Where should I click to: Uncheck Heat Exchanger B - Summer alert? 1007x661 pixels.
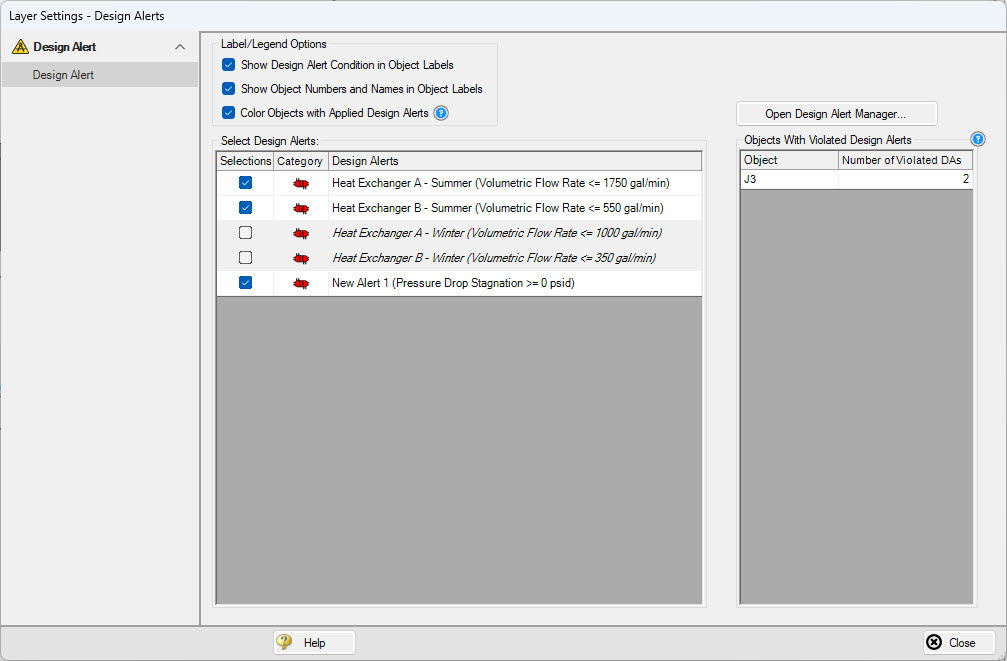pyautogui.click(x=245, y=208)
